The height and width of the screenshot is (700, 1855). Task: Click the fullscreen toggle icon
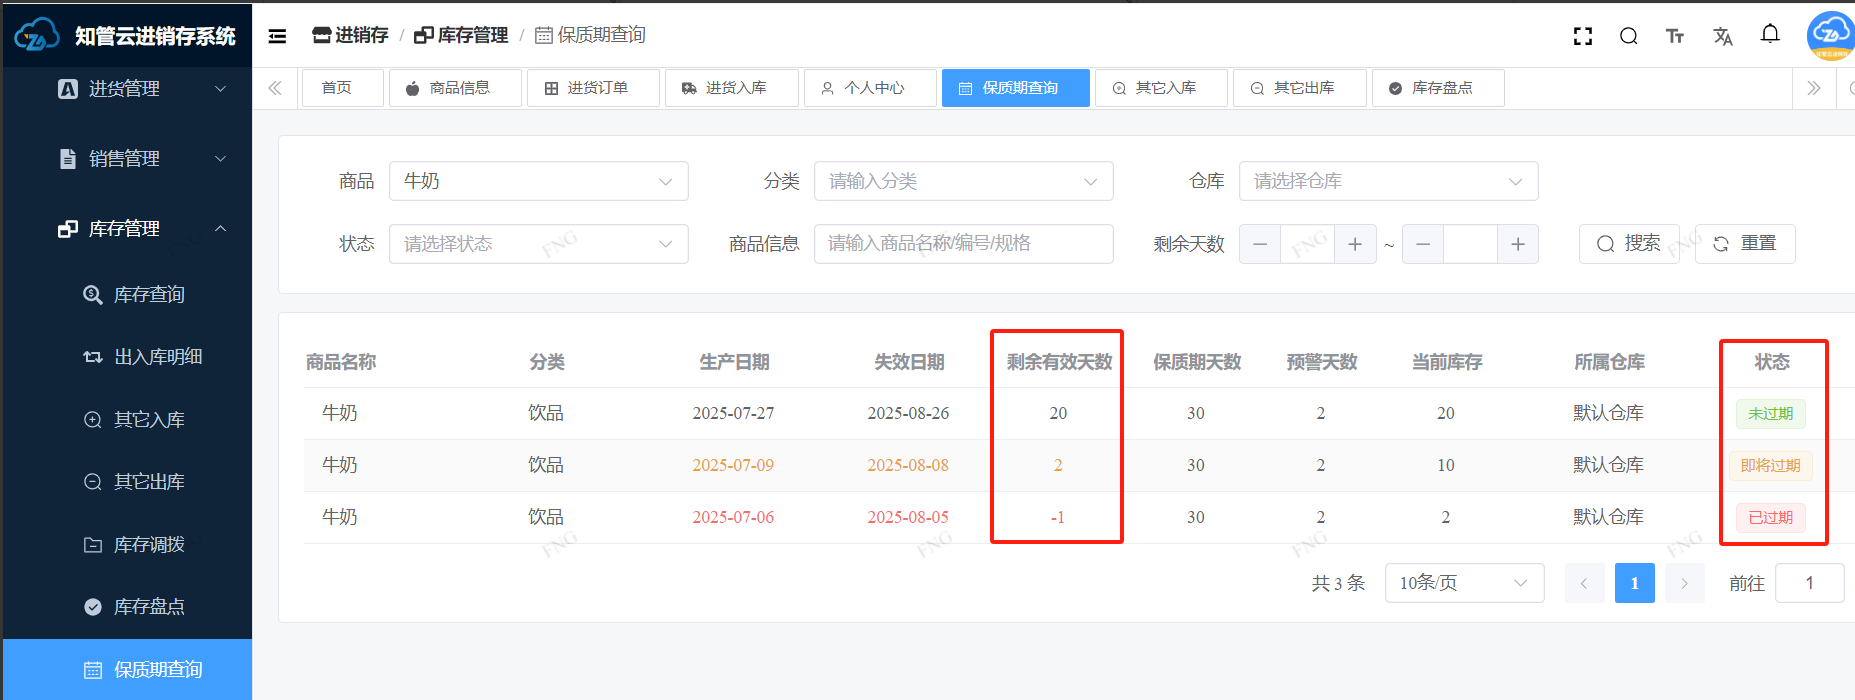[1582, 37]
